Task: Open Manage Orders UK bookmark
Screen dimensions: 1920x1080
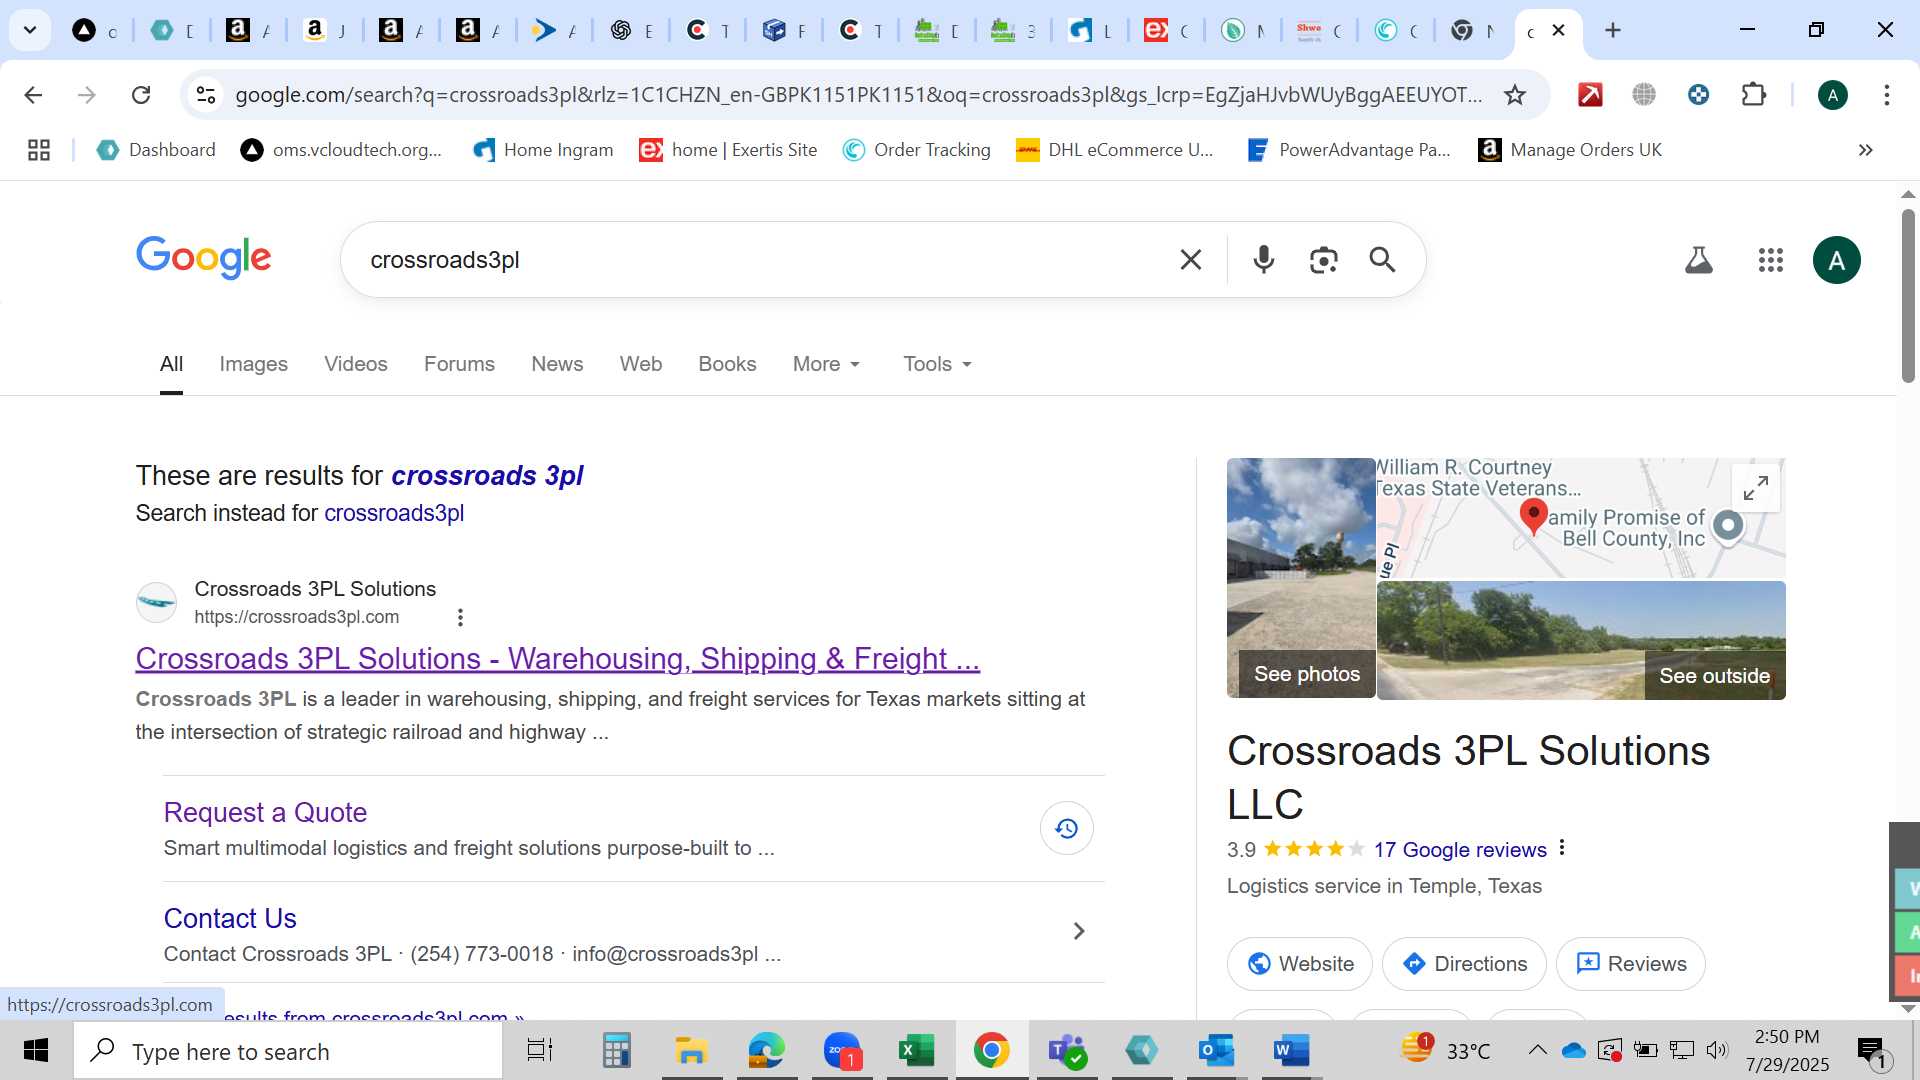Action: (1570, 150)
